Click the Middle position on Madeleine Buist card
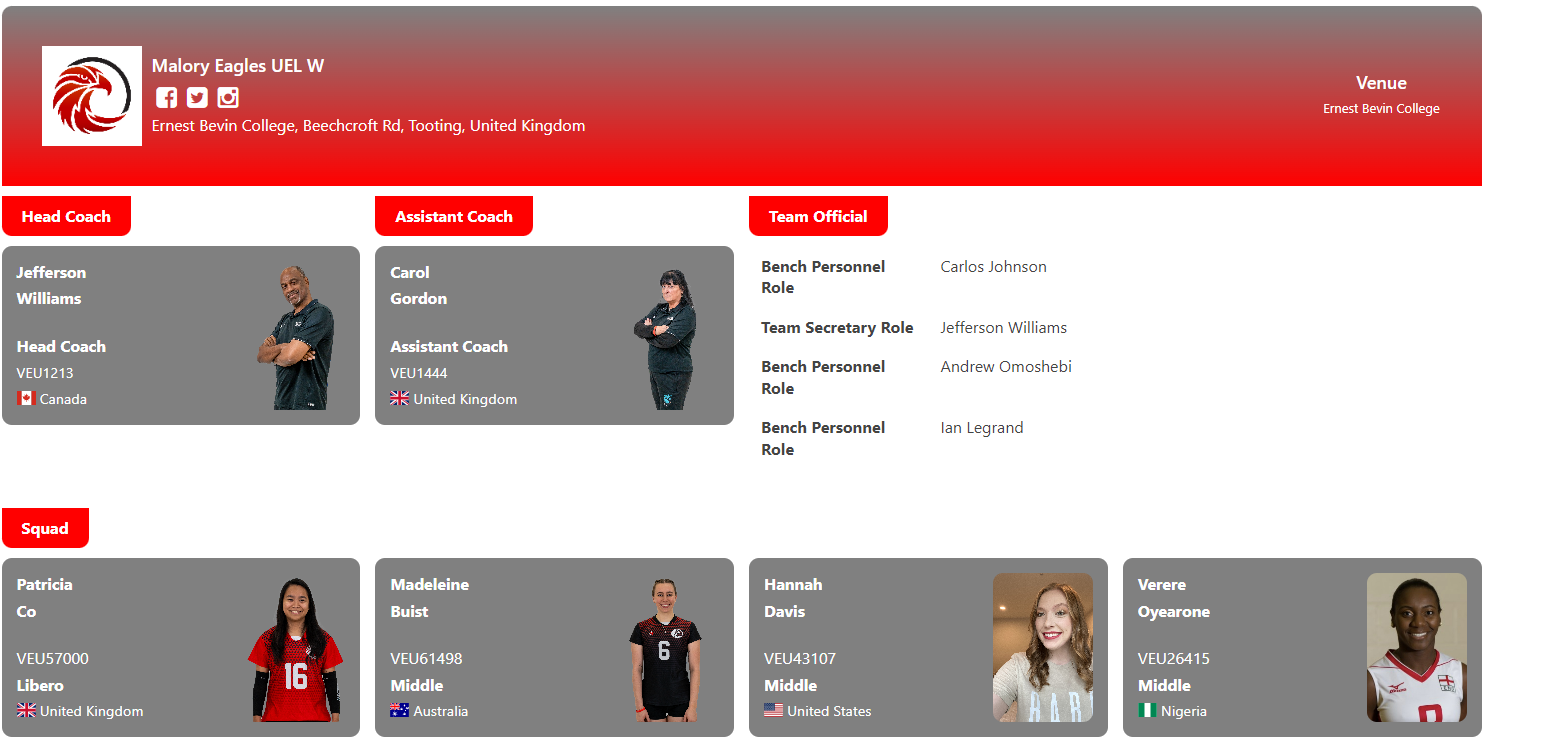 point(417,685)
